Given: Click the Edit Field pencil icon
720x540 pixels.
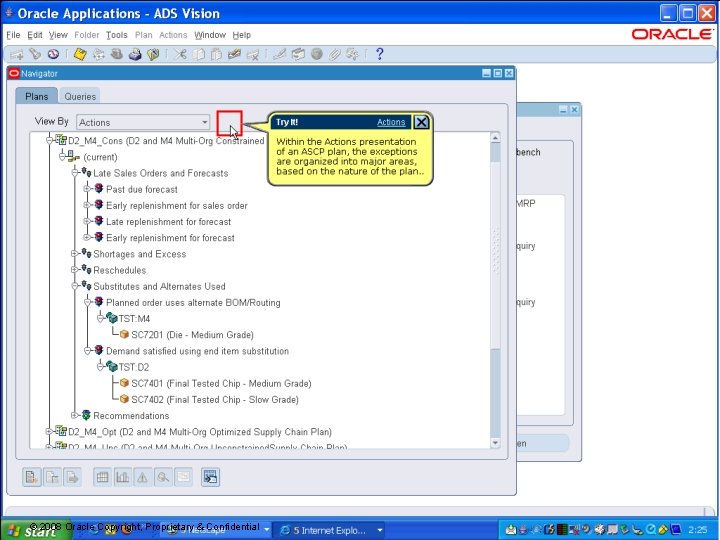Looking at the screenshot, I should click(280, 54).
